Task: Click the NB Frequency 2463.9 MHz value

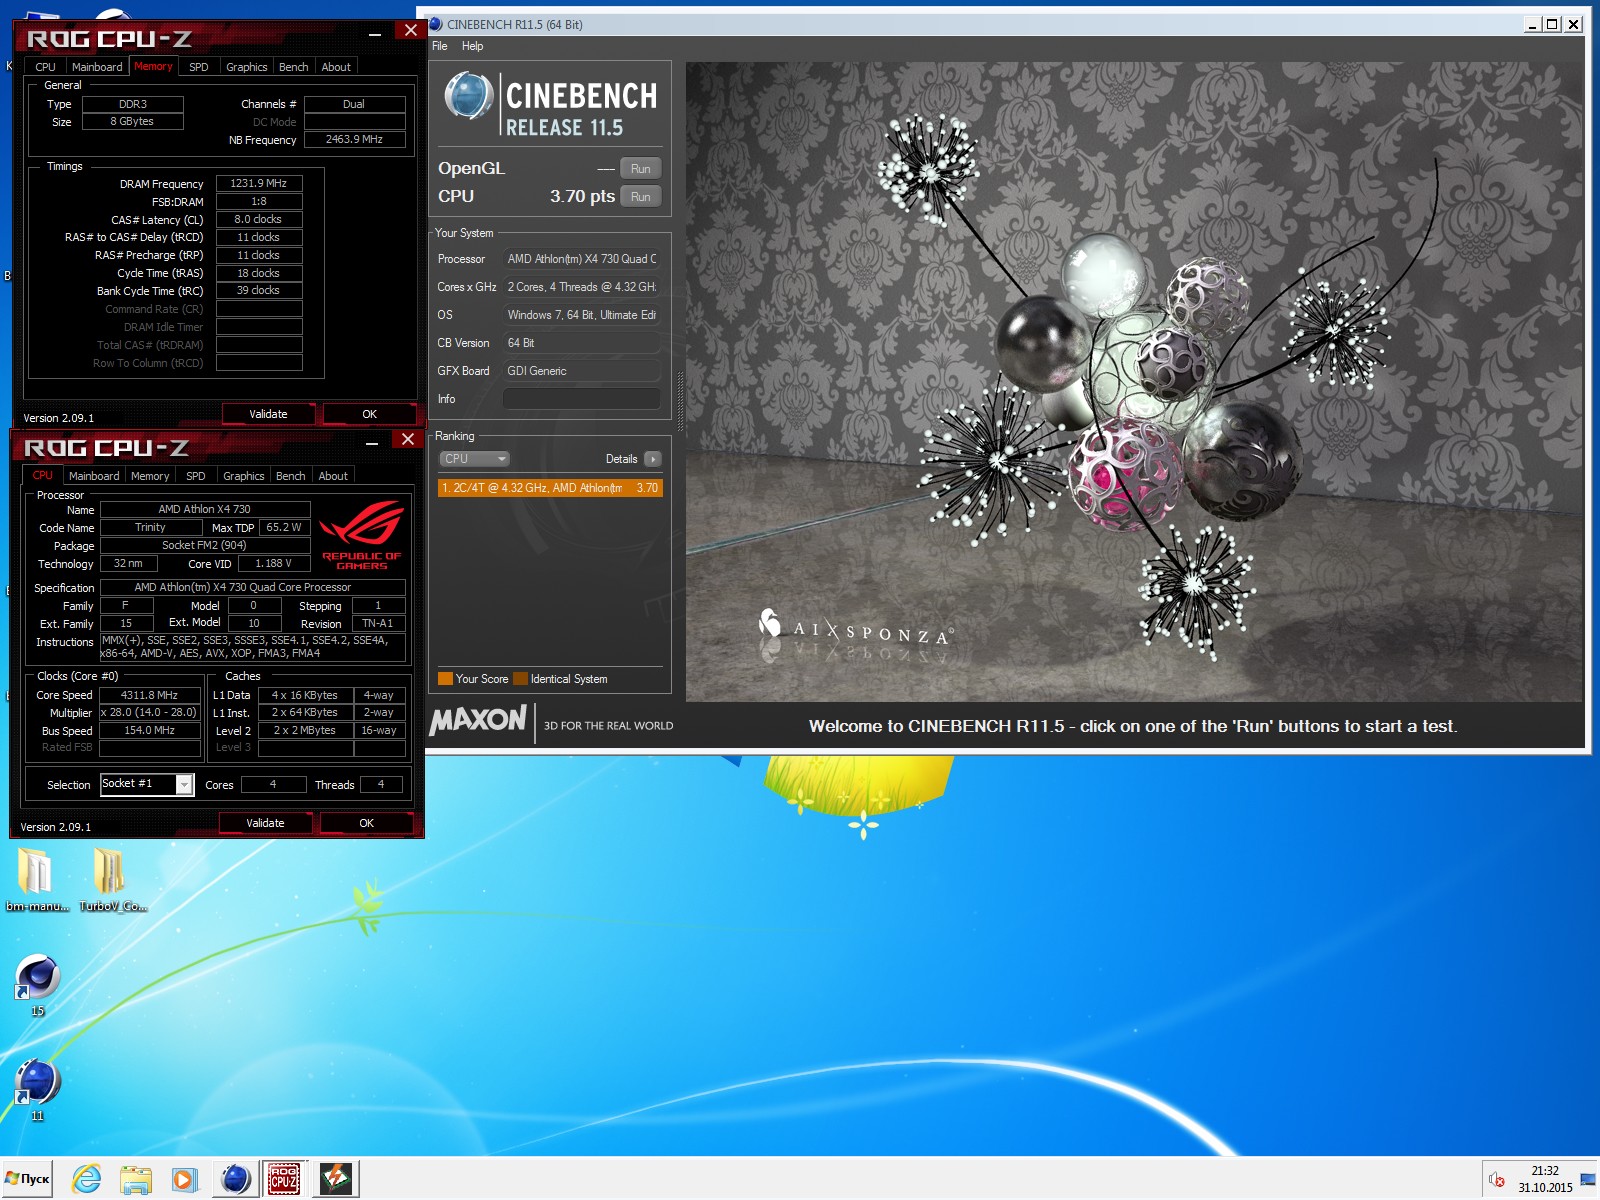Action: [354, 140]
